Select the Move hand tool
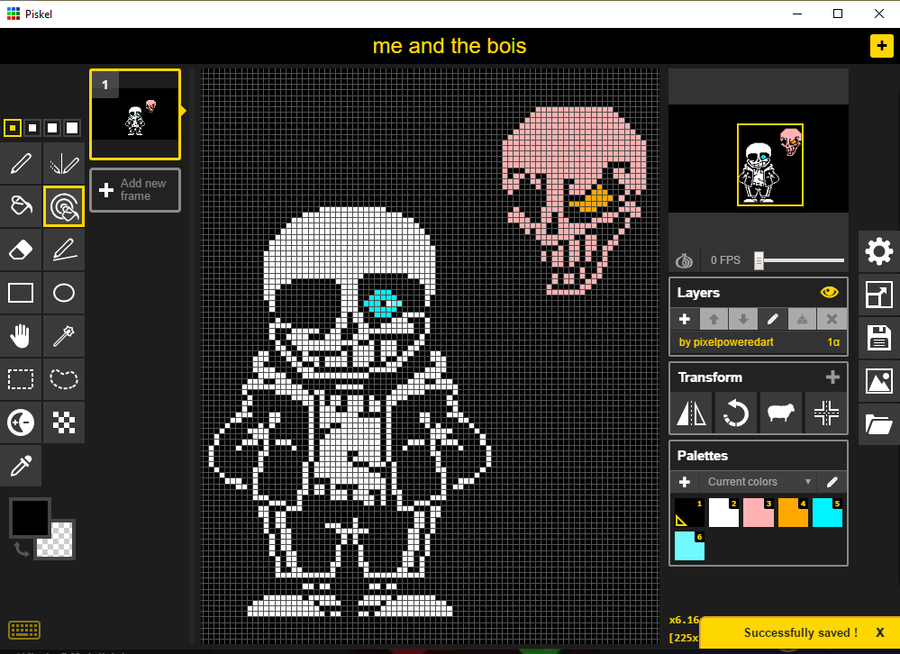This screenshot has height=654, width=900. [21, 336]
